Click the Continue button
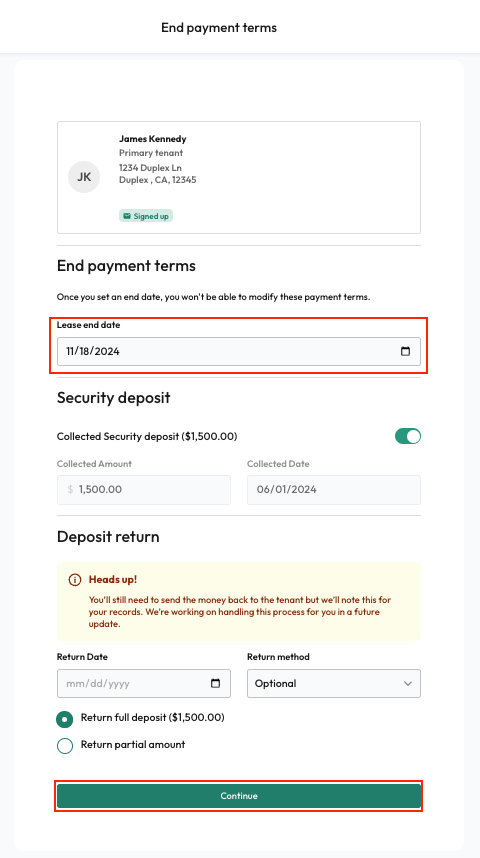480x858 pixels. tap(239, 796)
